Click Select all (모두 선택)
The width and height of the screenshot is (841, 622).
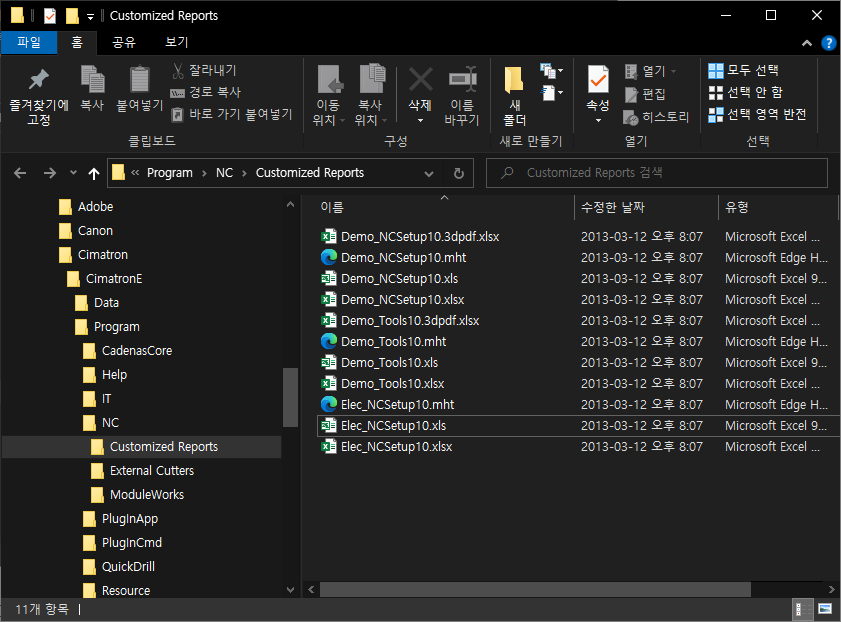click(743, 70)
